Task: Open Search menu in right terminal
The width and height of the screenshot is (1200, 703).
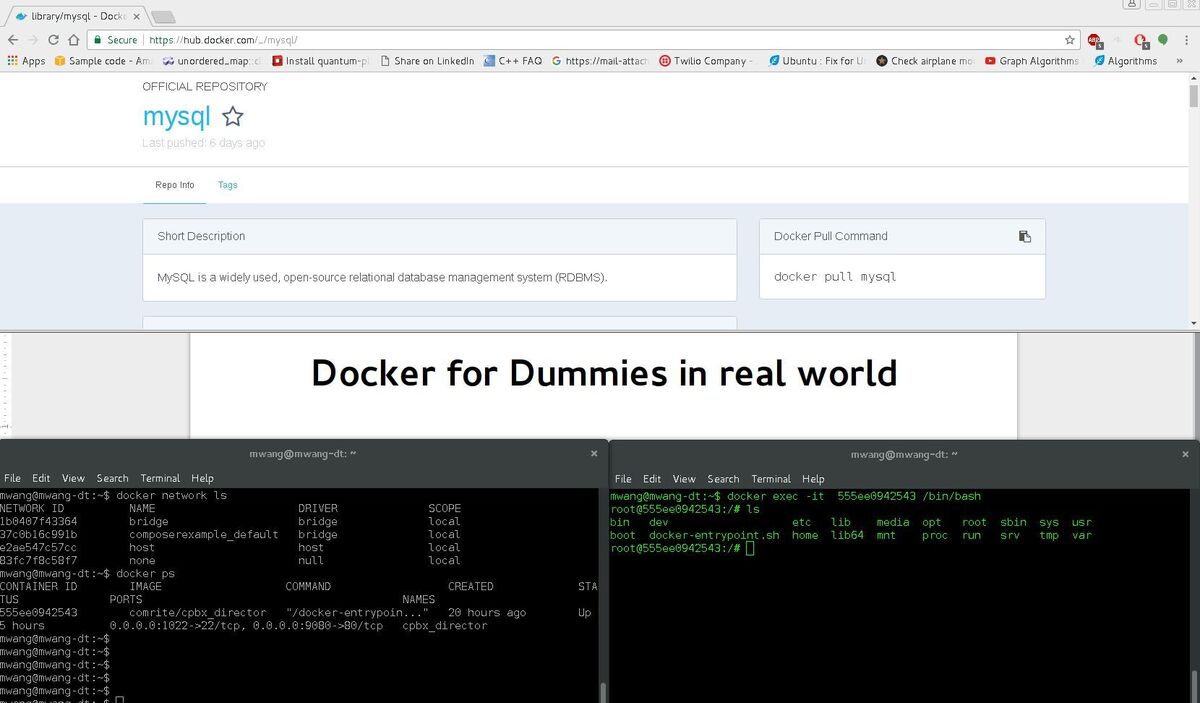Action: (723, 479)
